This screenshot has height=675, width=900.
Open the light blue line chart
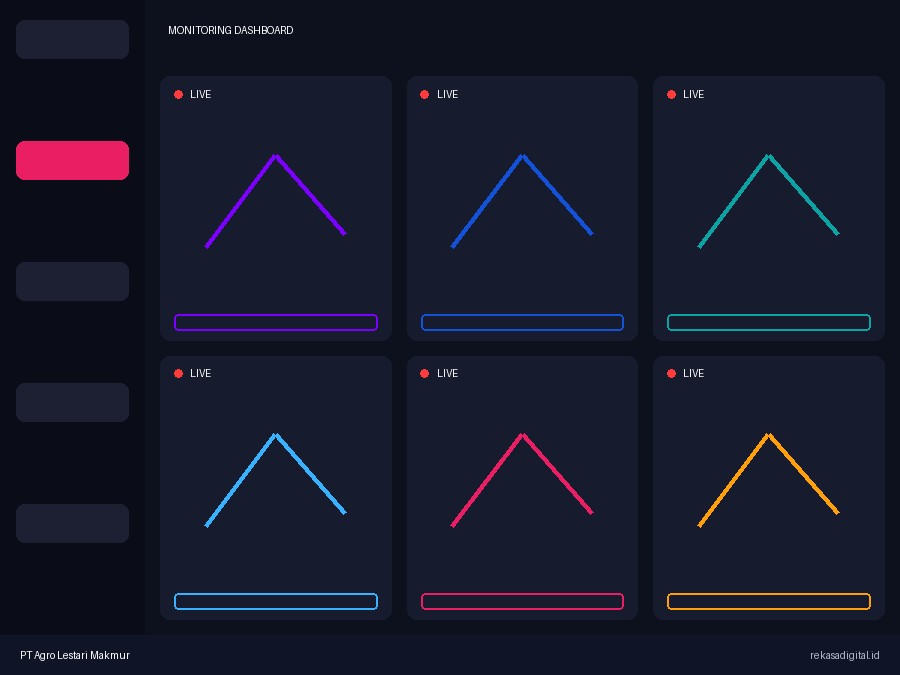pos(276,480)
